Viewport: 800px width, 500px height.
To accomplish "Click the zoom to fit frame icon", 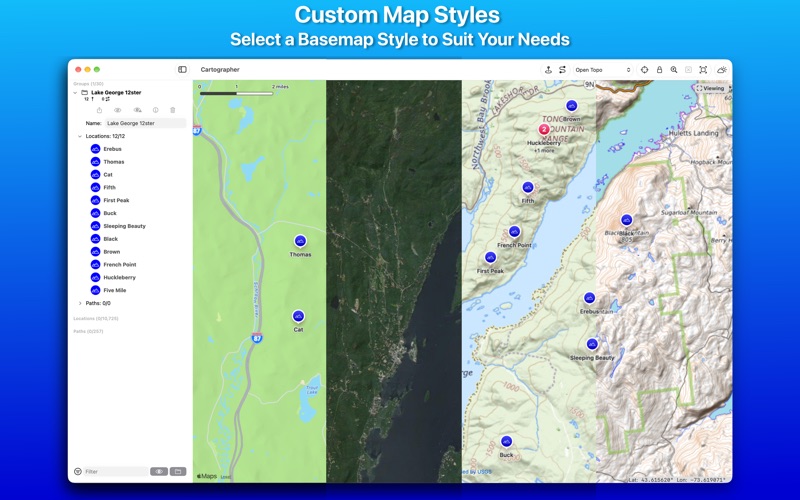I will [x=703, y=70].
